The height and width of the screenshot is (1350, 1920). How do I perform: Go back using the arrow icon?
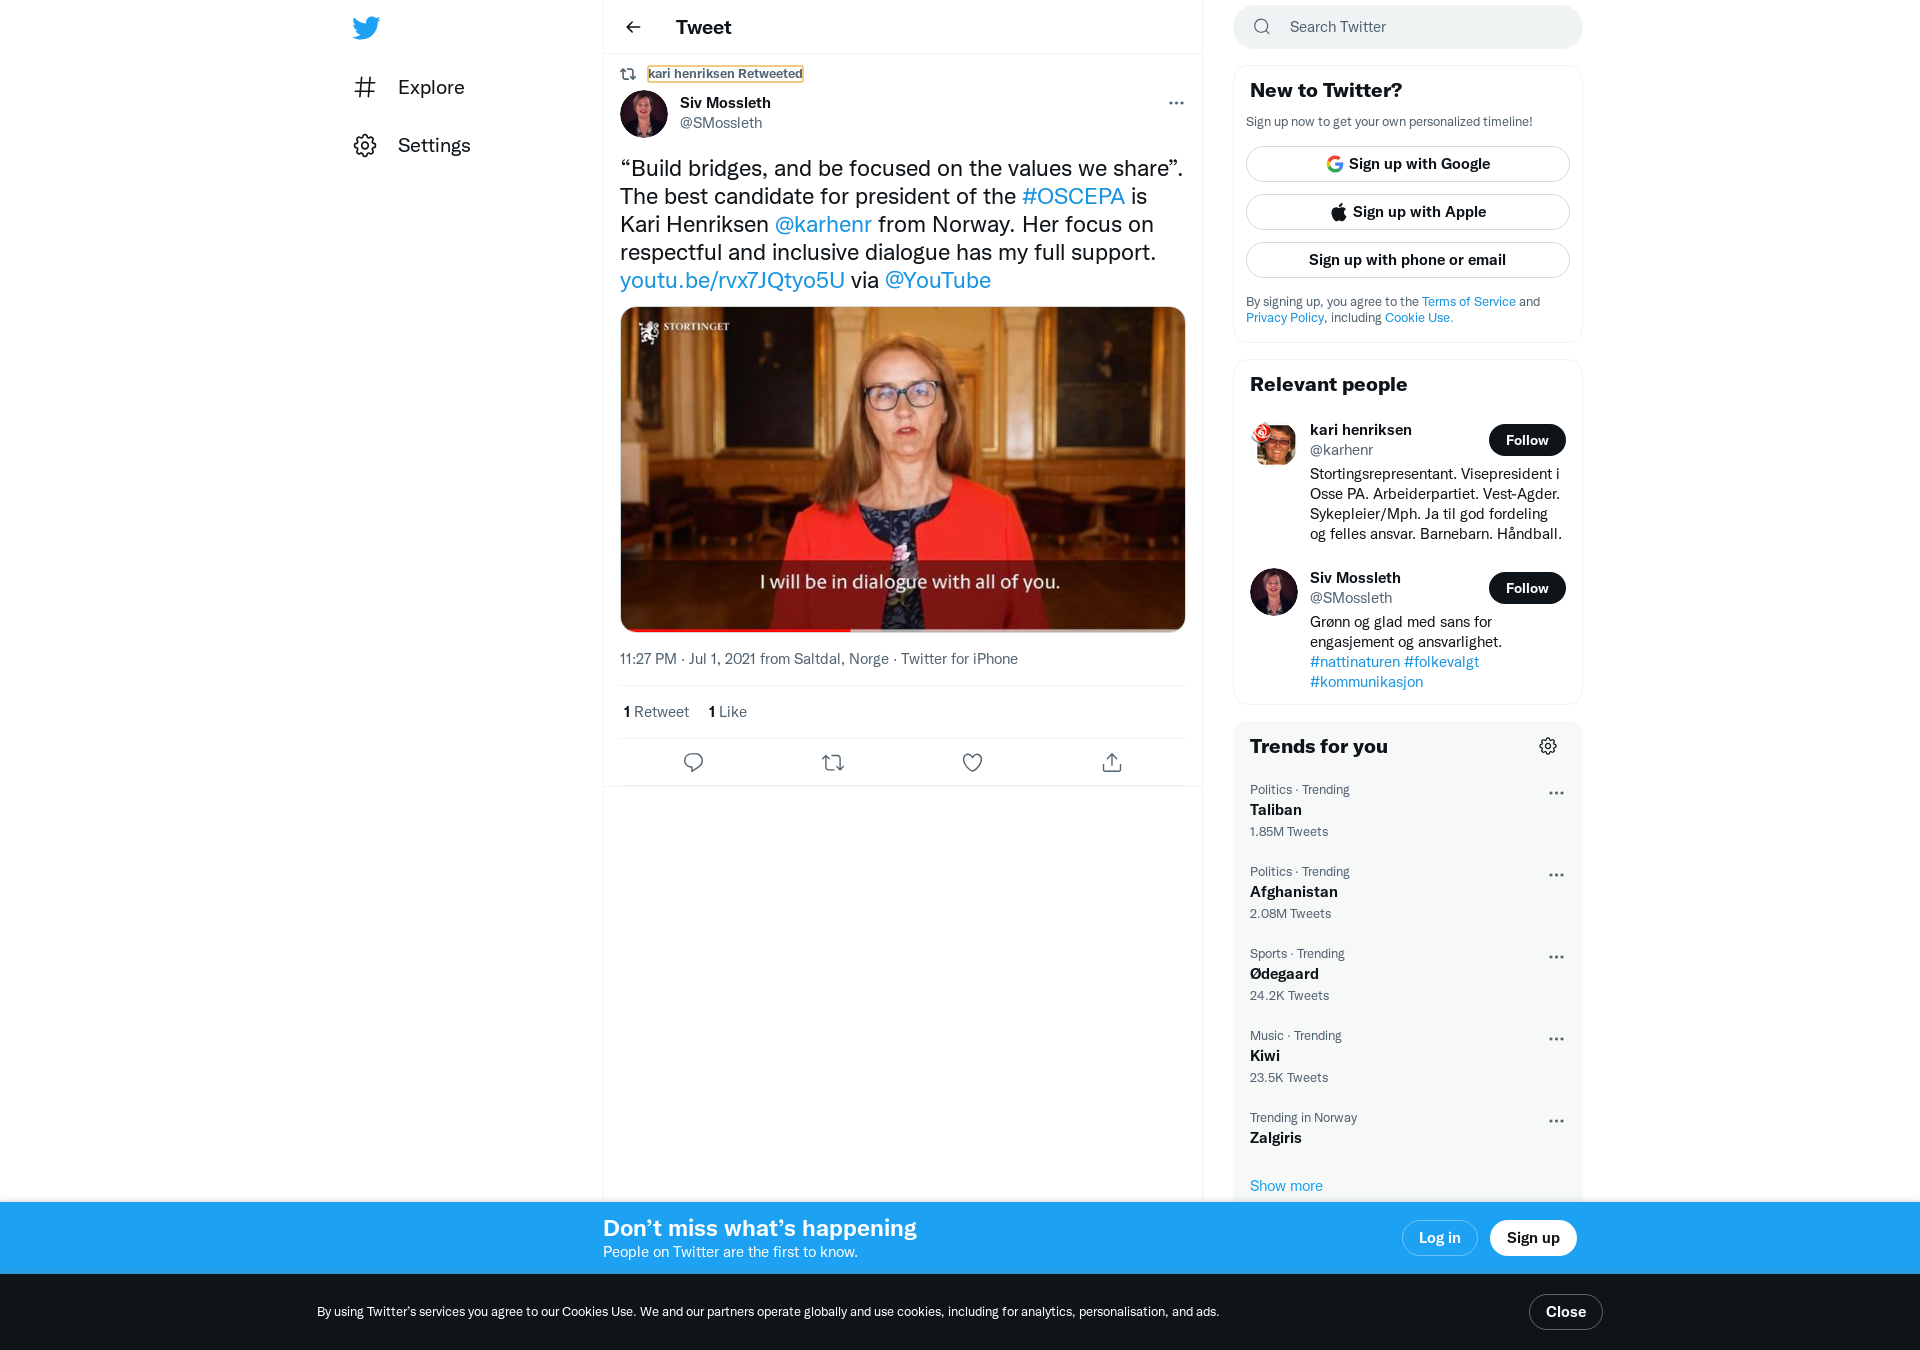tap(633, 27)
